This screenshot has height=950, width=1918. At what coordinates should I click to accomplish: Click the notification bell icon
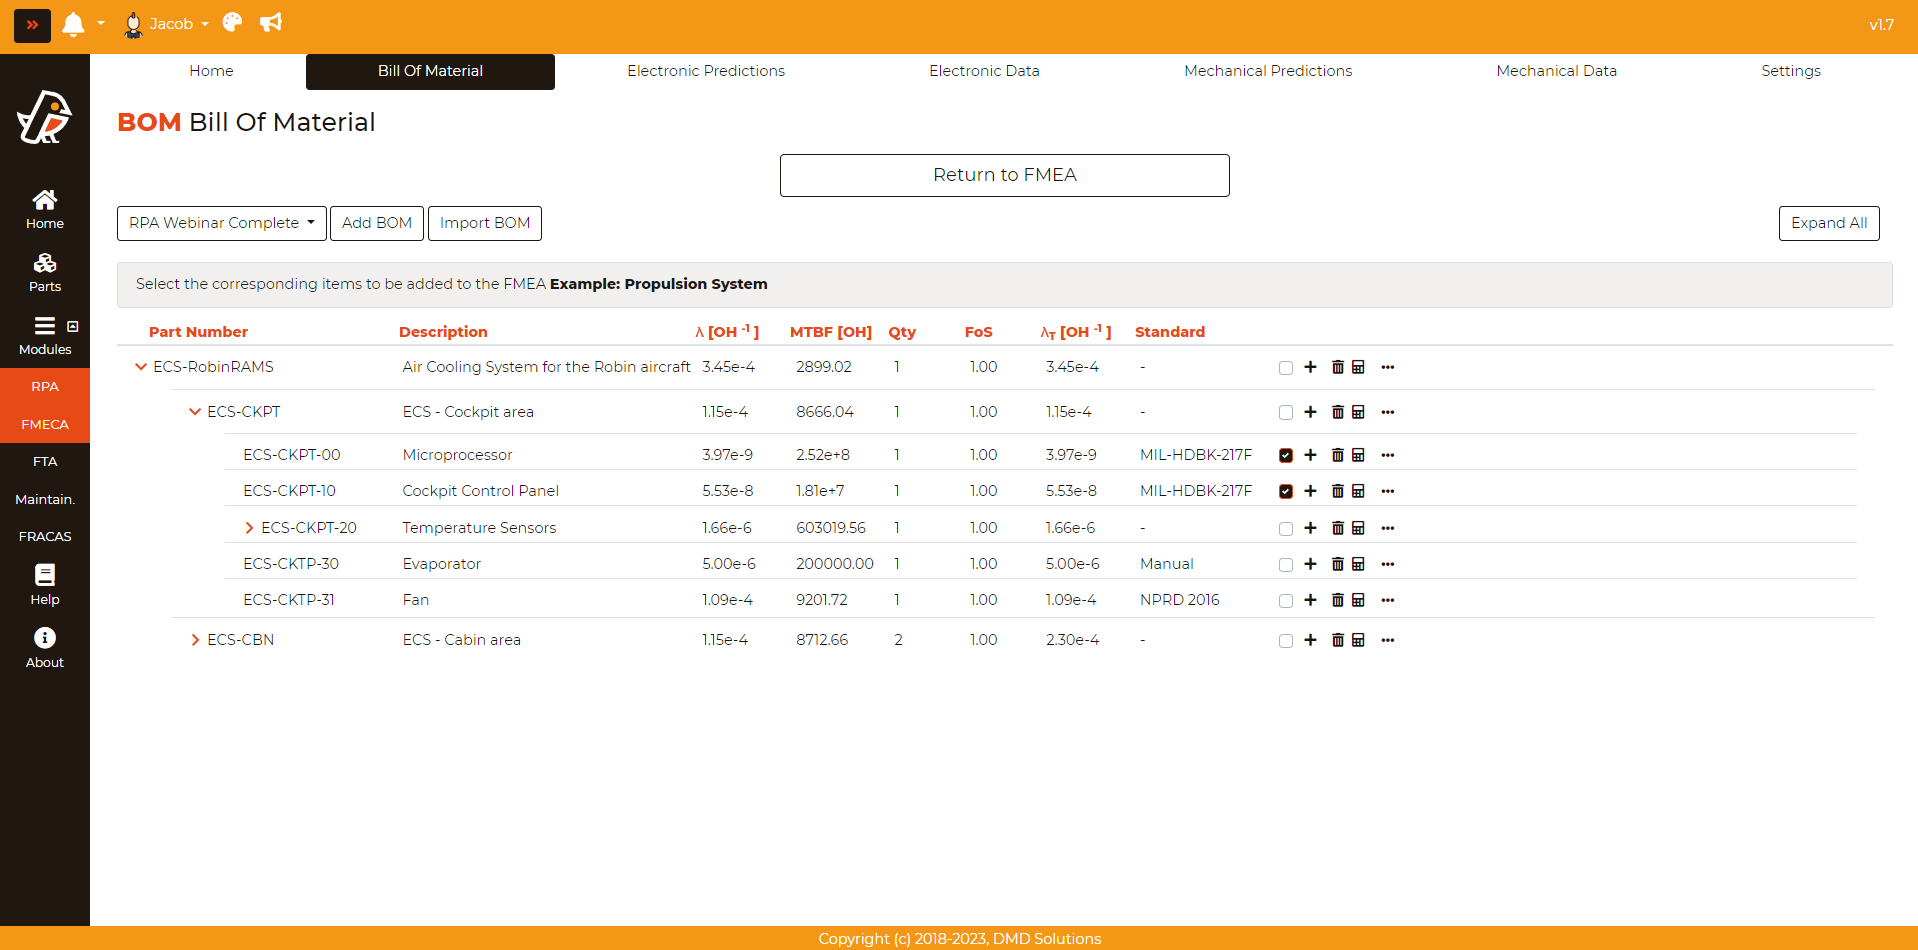coord(73,24)
